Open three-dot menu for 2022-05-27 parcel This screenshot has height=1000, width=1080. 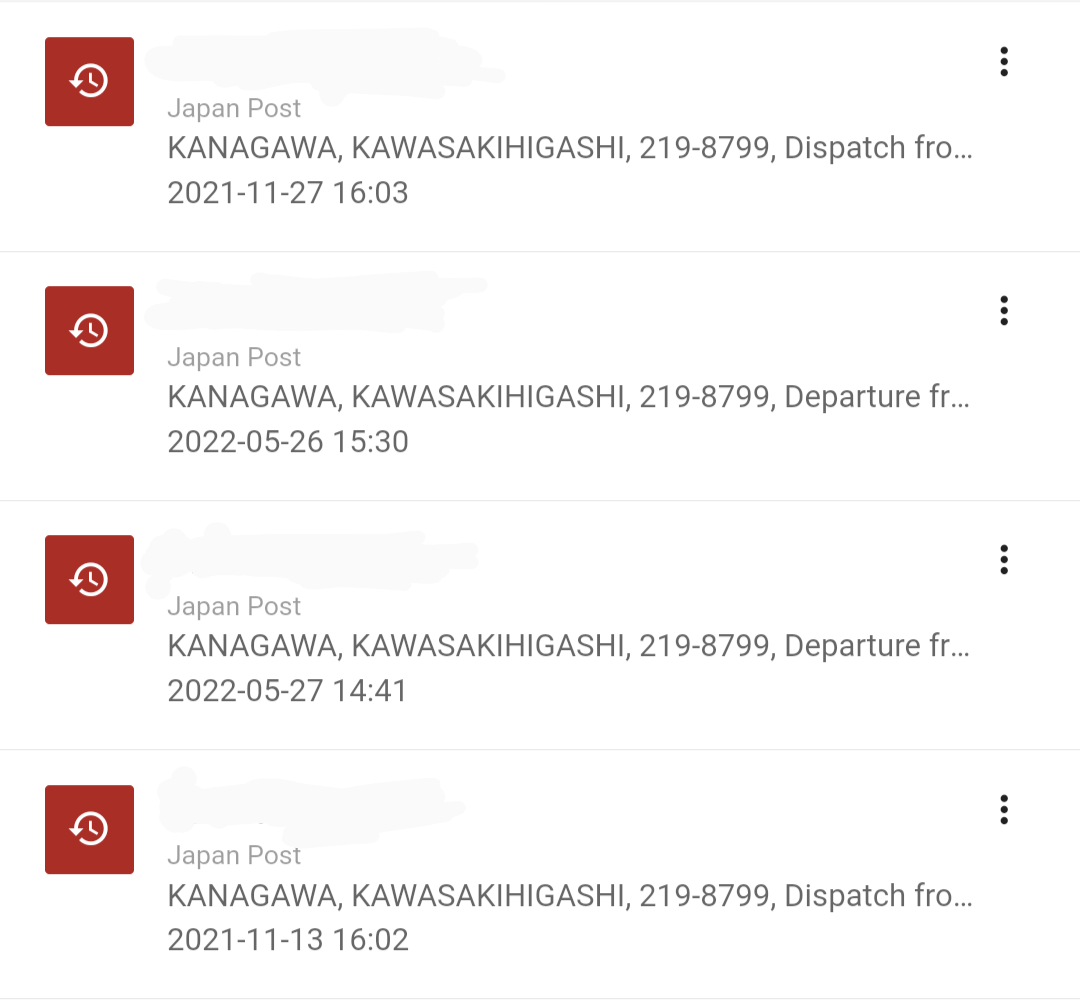(x=1004, y=559)
